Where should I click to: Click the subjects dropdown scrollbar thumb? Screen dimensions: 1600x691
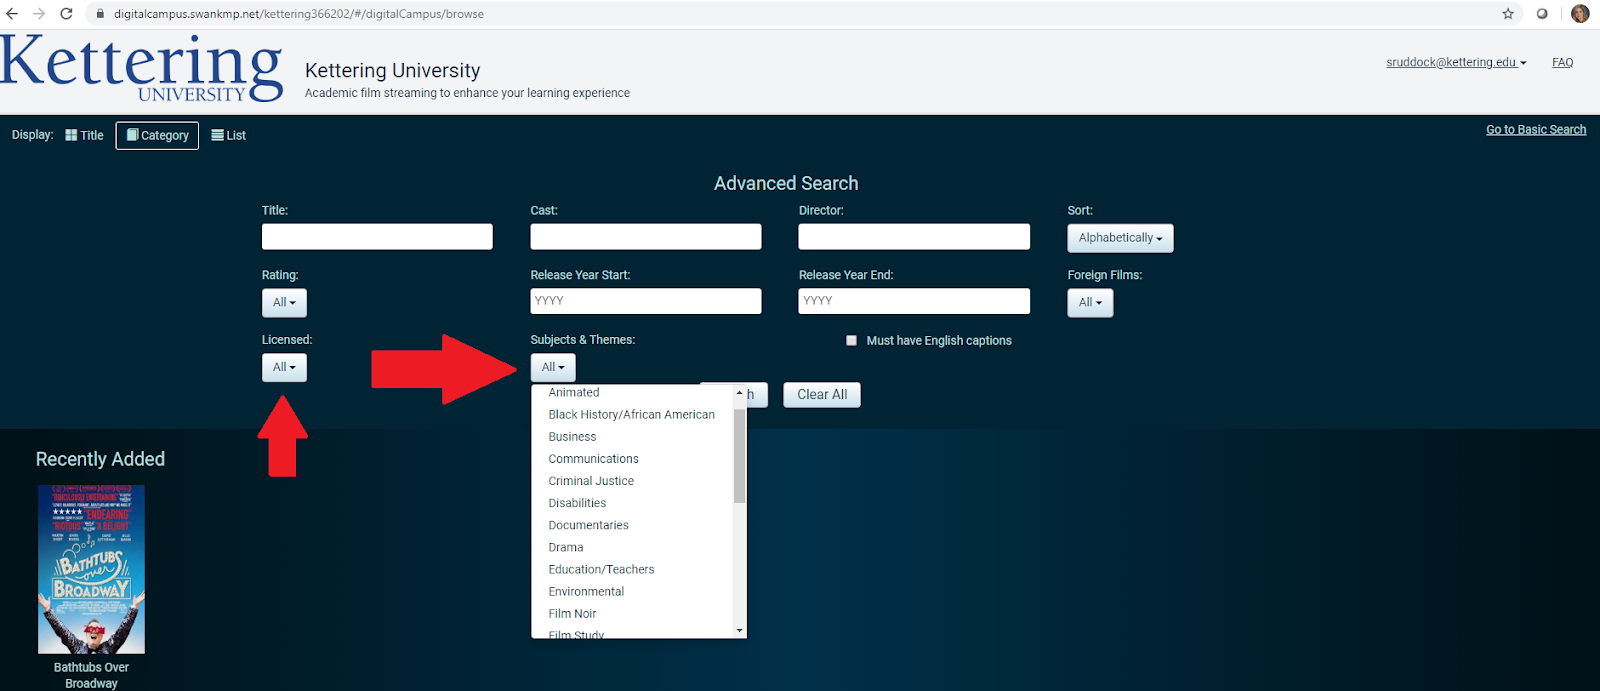[x=740, y=455]
